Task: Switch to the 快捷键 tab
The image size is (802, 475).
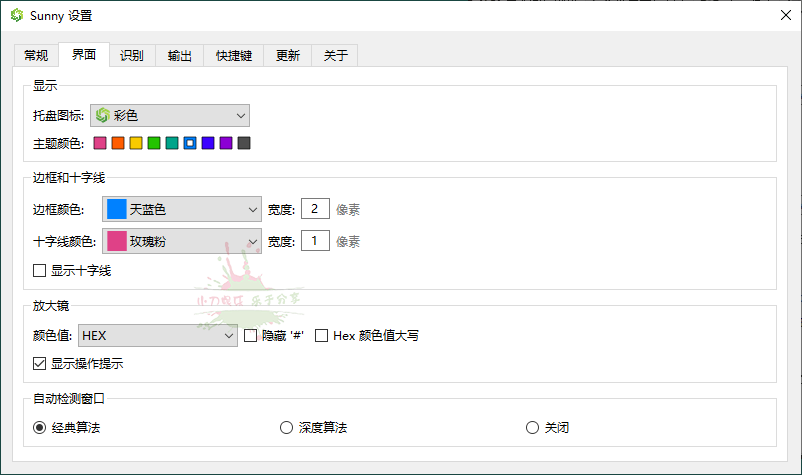Action: pos(233,56)
